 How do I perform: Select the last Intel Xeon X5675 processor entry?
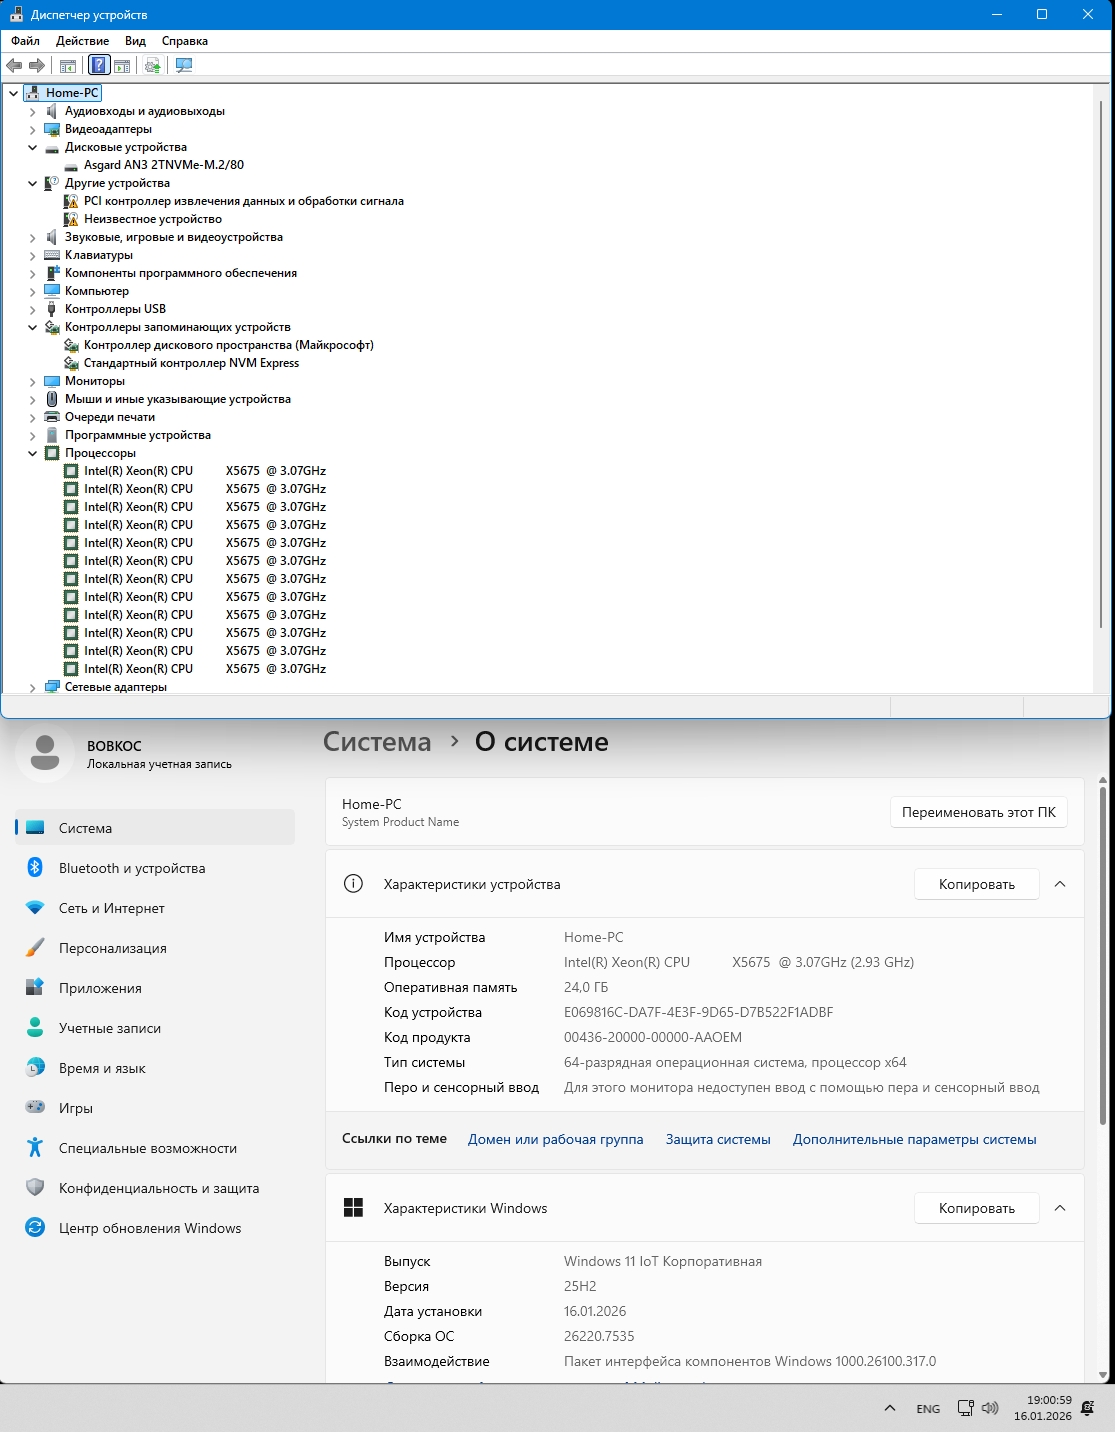coord(205,669)
